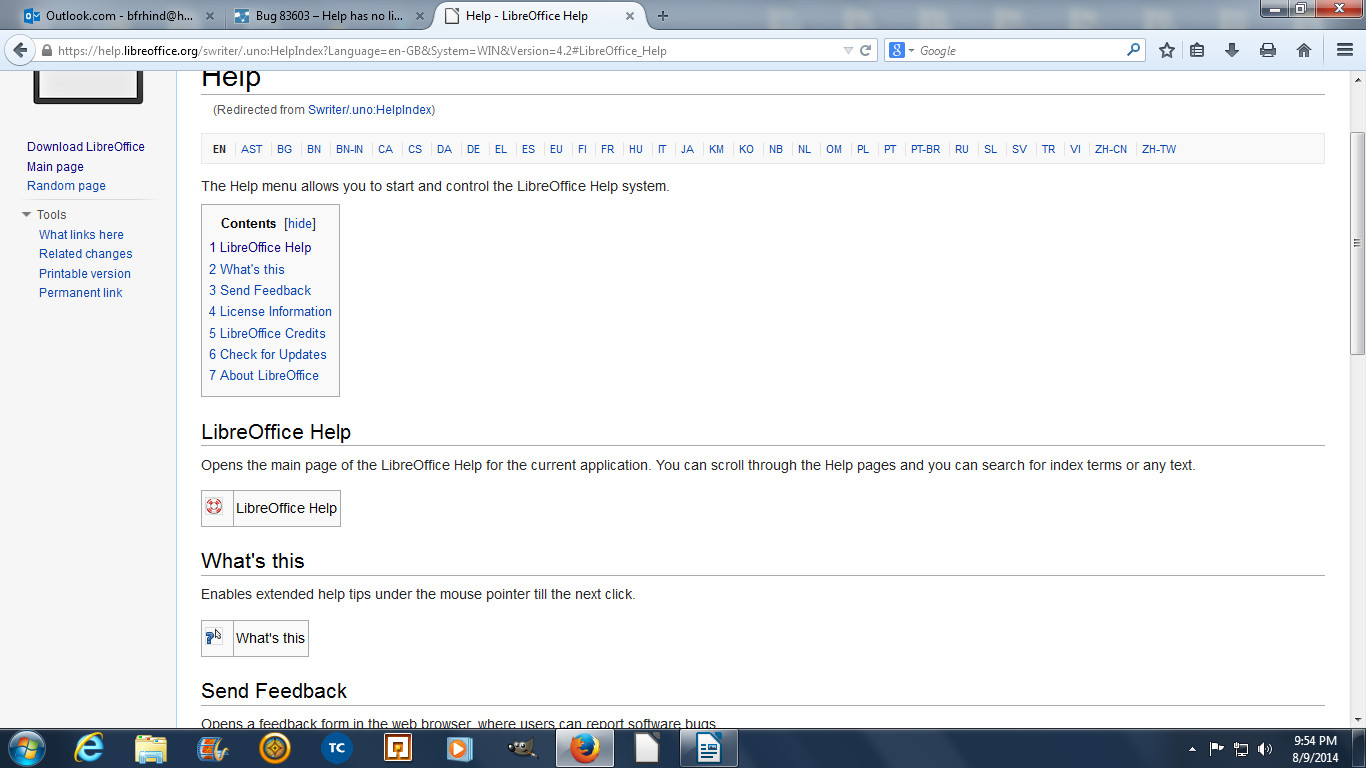Click the What's this pointer icon
Screen dimensions: 1366x768
pos(214,637)
